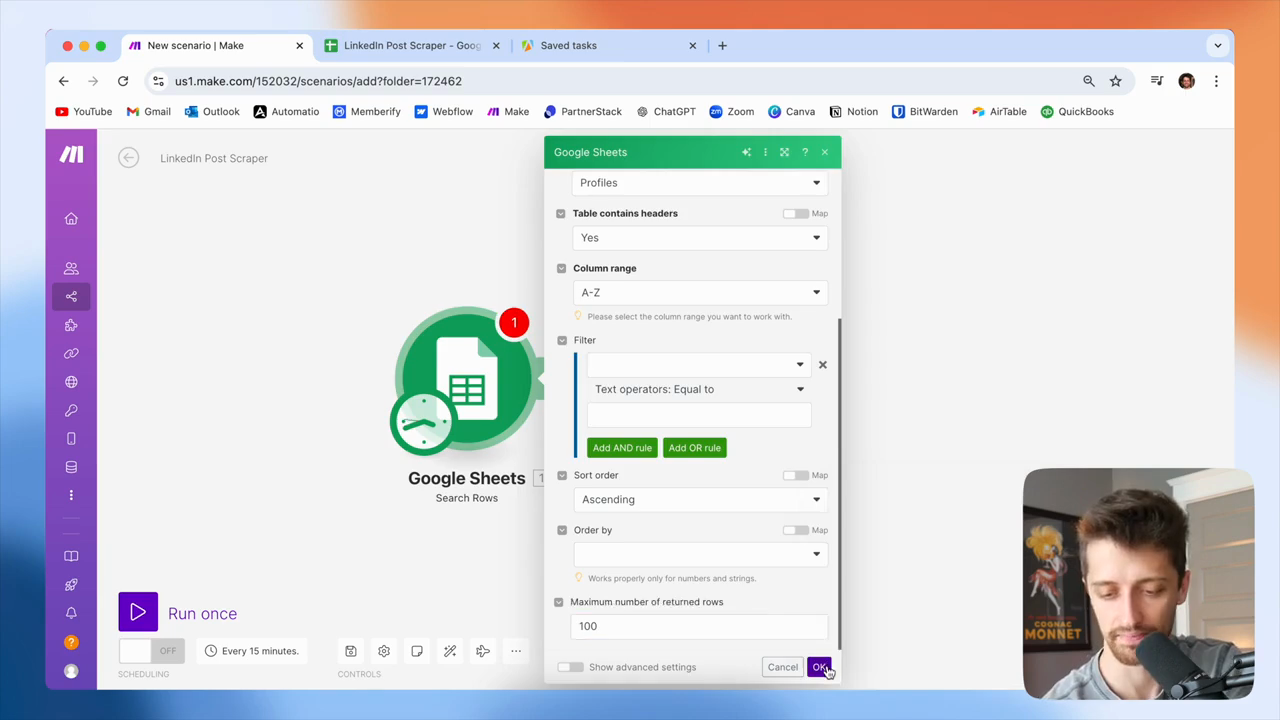The width and height of the screenshot is (1280, 720).
Task: Open the ChatGPT bookmark
Action: 666,112
